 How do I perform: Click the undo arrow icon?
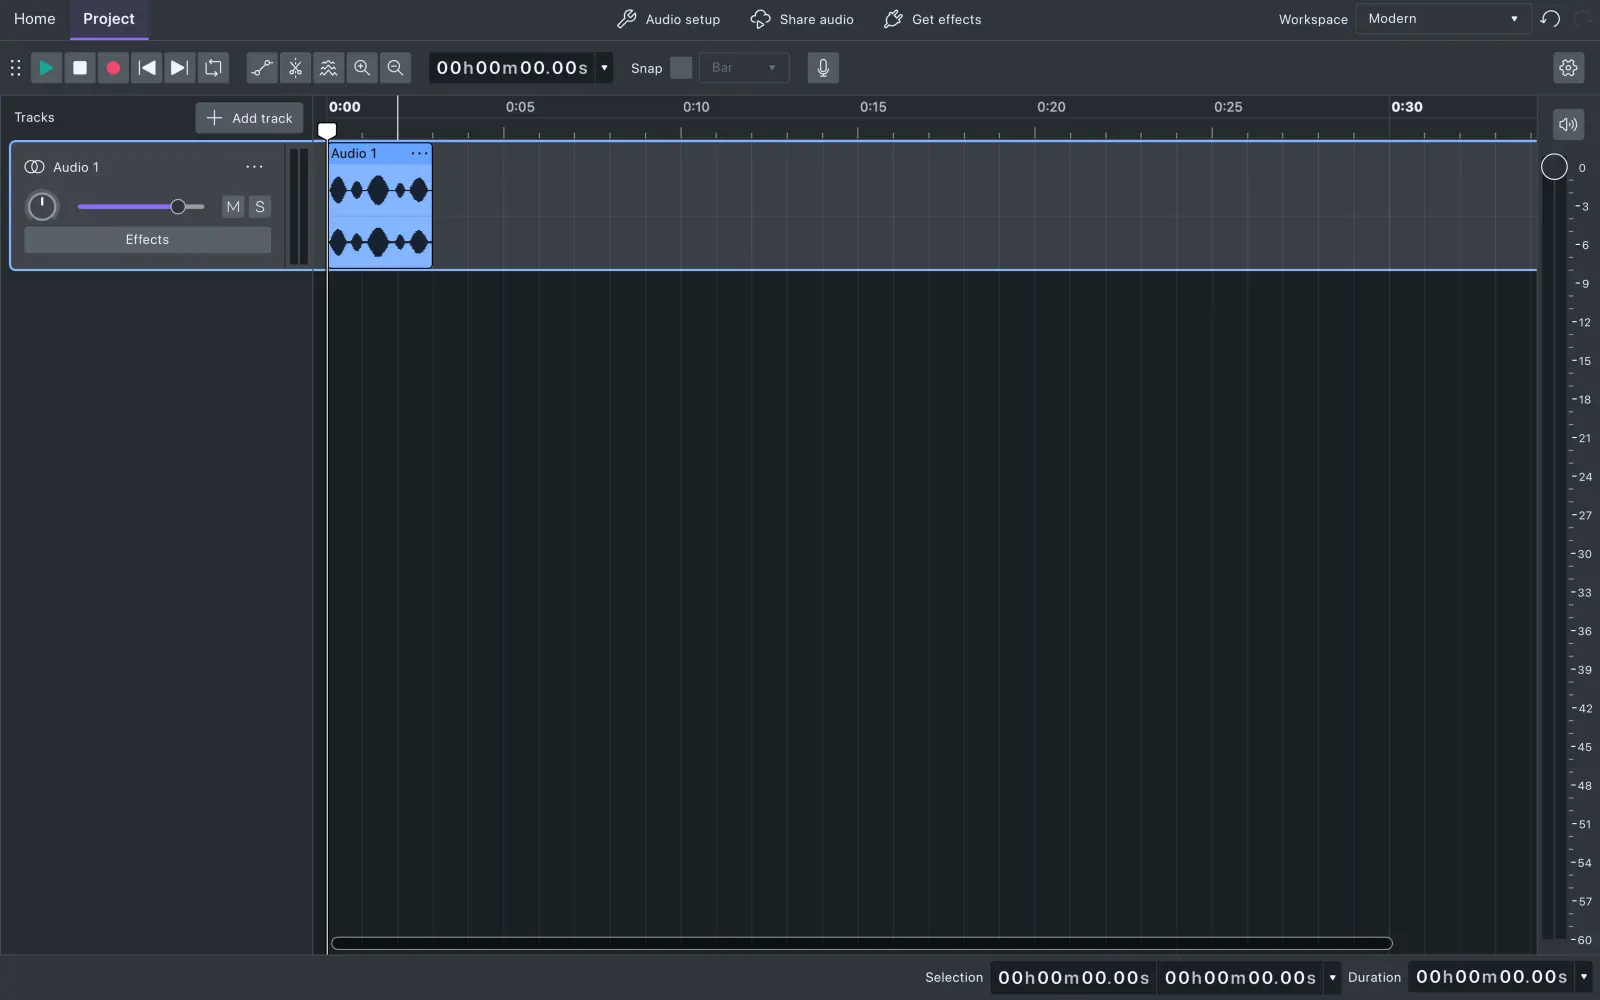coord(1550,19)
